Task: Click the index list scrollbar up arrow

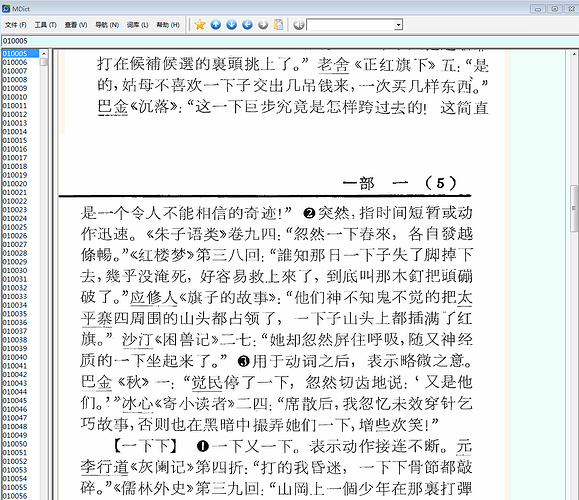Action: point(44,54)
